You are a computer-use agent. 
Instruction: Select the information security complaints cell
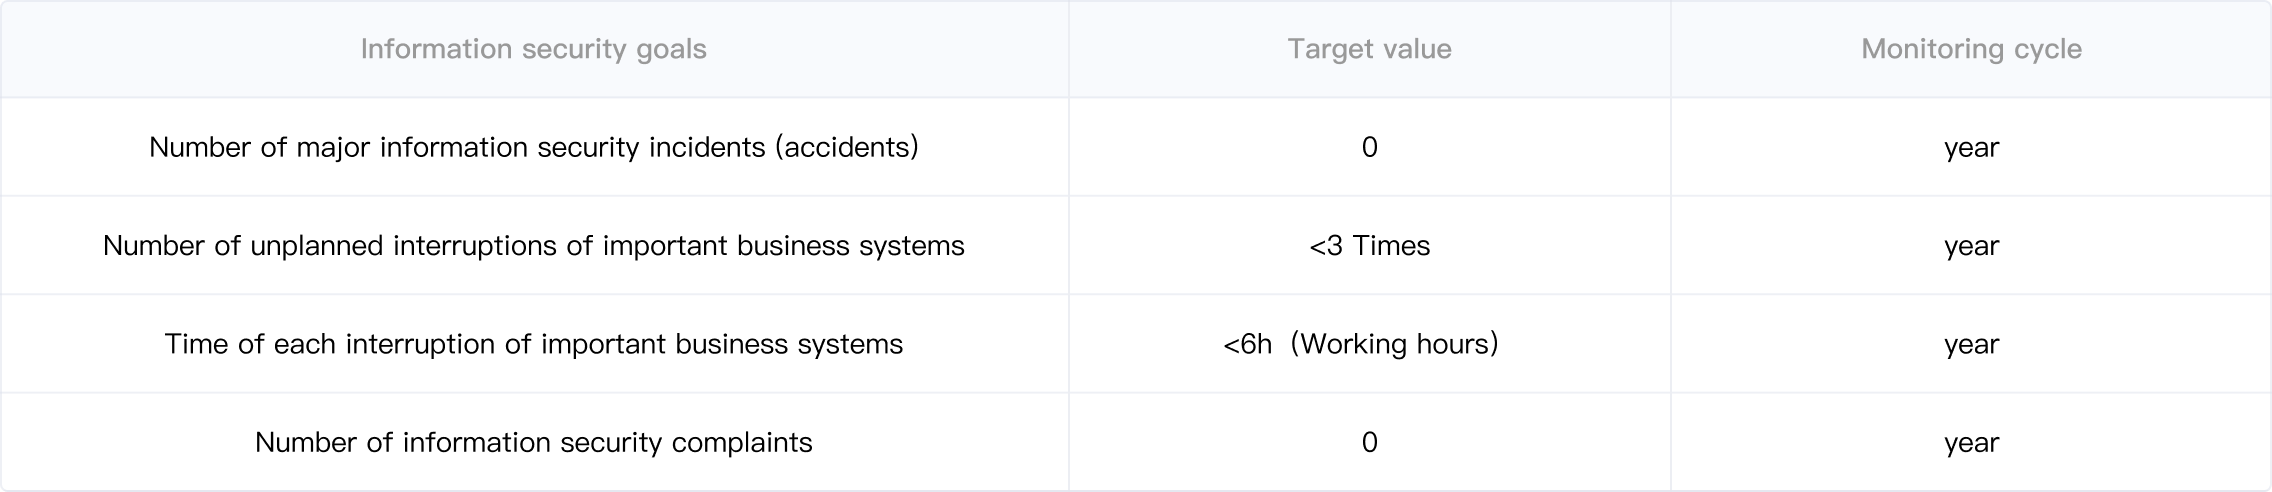(533, 442)
